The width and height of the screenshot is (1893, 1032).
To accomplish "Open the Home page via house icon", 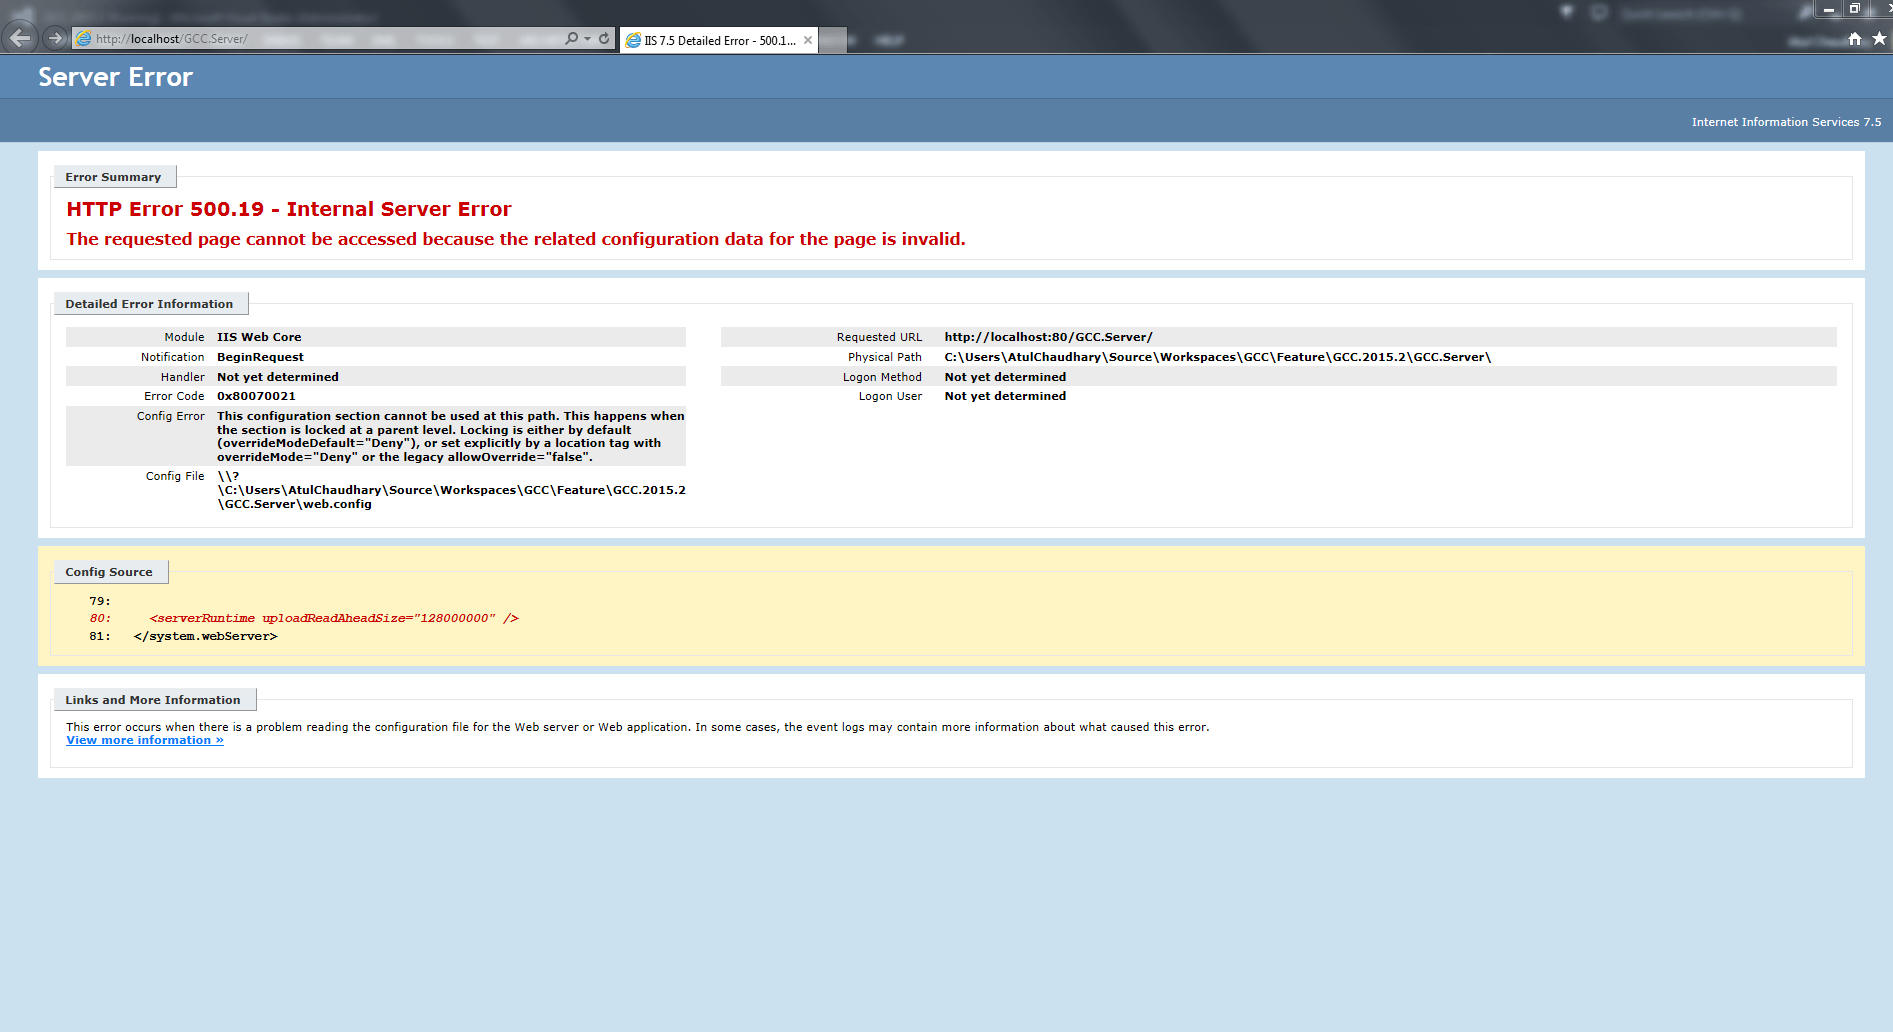I will click(1855, 39).
